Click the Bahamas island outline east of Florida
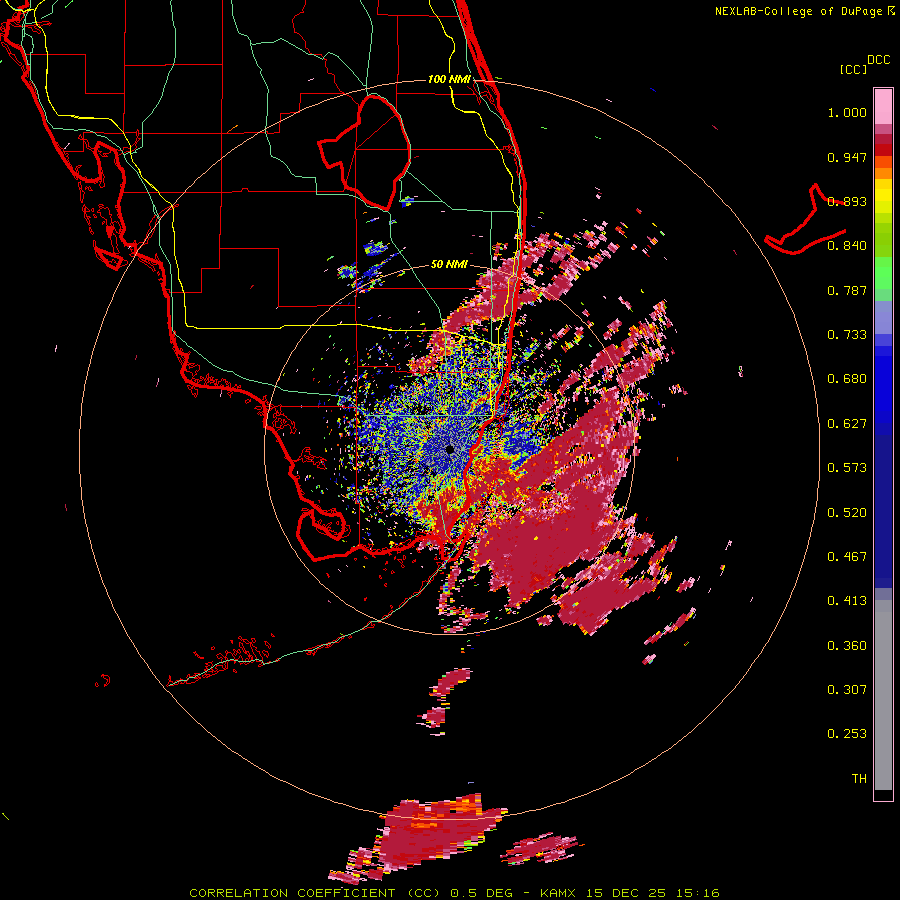Screen dimensions: 900x900 [805, 221]
